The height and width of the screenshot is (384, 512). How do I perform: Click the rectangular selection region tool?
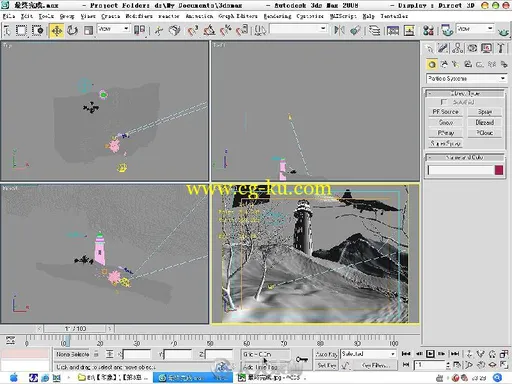tap(22, 30)
